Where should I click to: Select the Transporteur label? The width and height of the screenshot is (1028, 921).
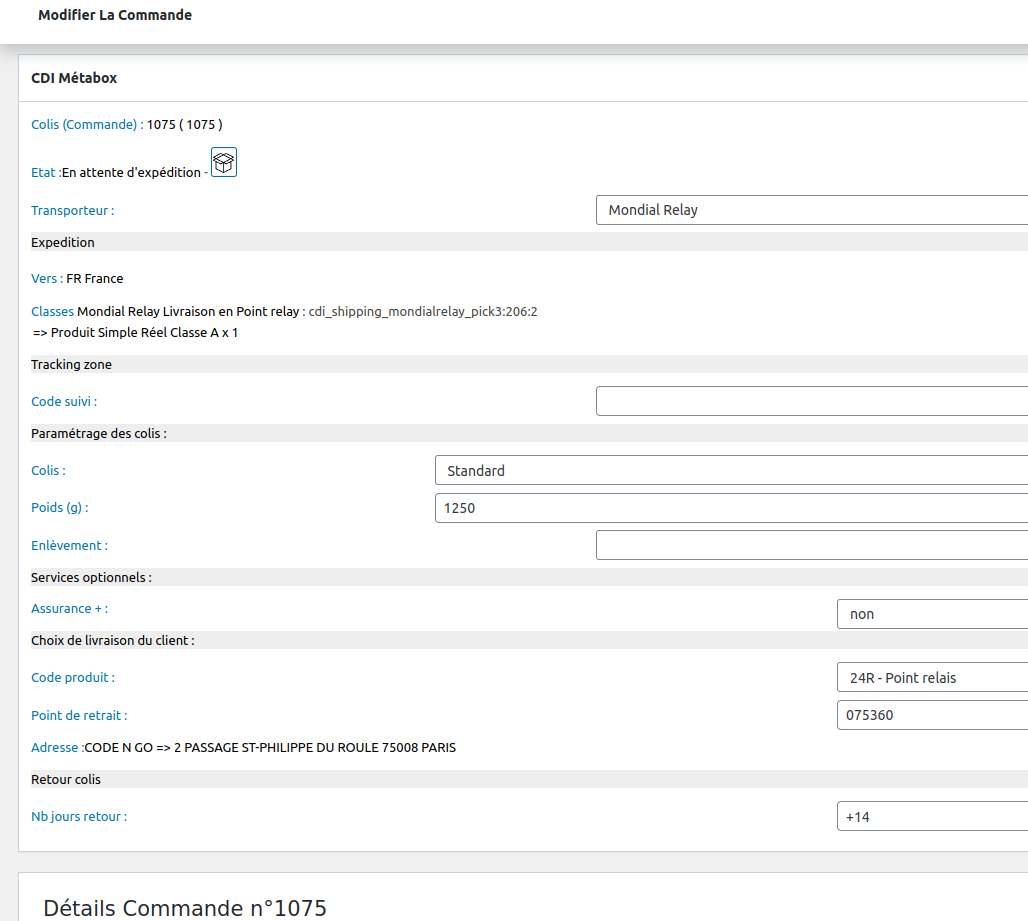click(72, 211)
